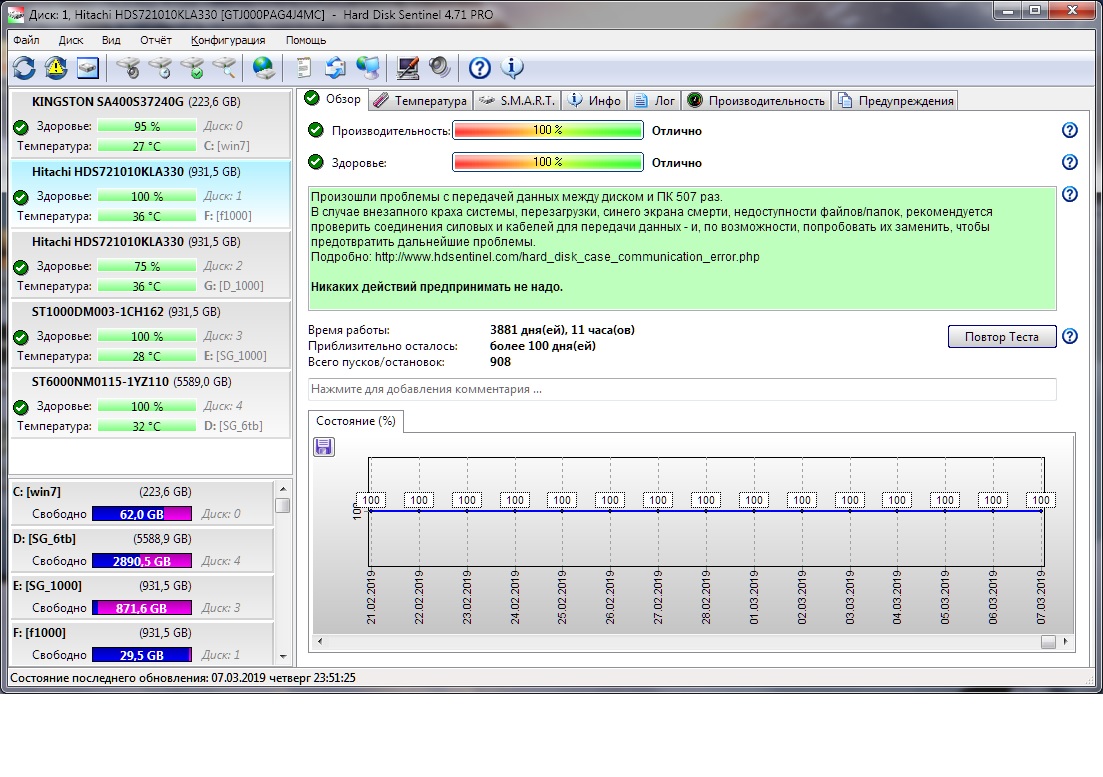This screenshot has width=1103, height=777.
Task: Switch to the S.M.A.R.T. tab
Action: click(x=517, y=101)
